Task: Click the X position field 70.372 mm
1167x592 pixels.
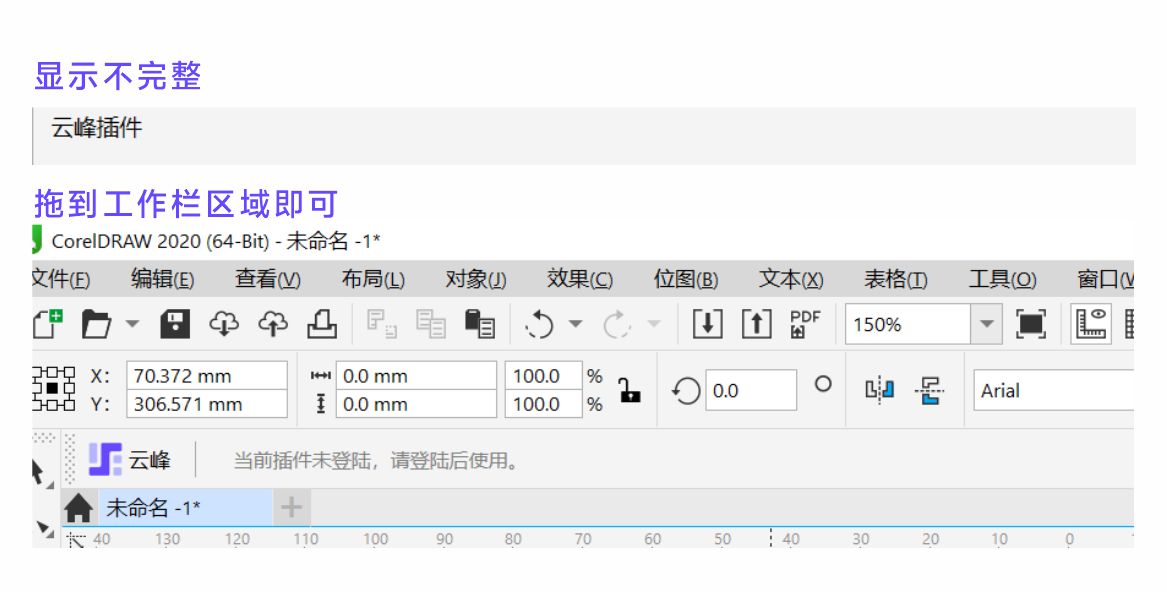Action: (207, 376)
